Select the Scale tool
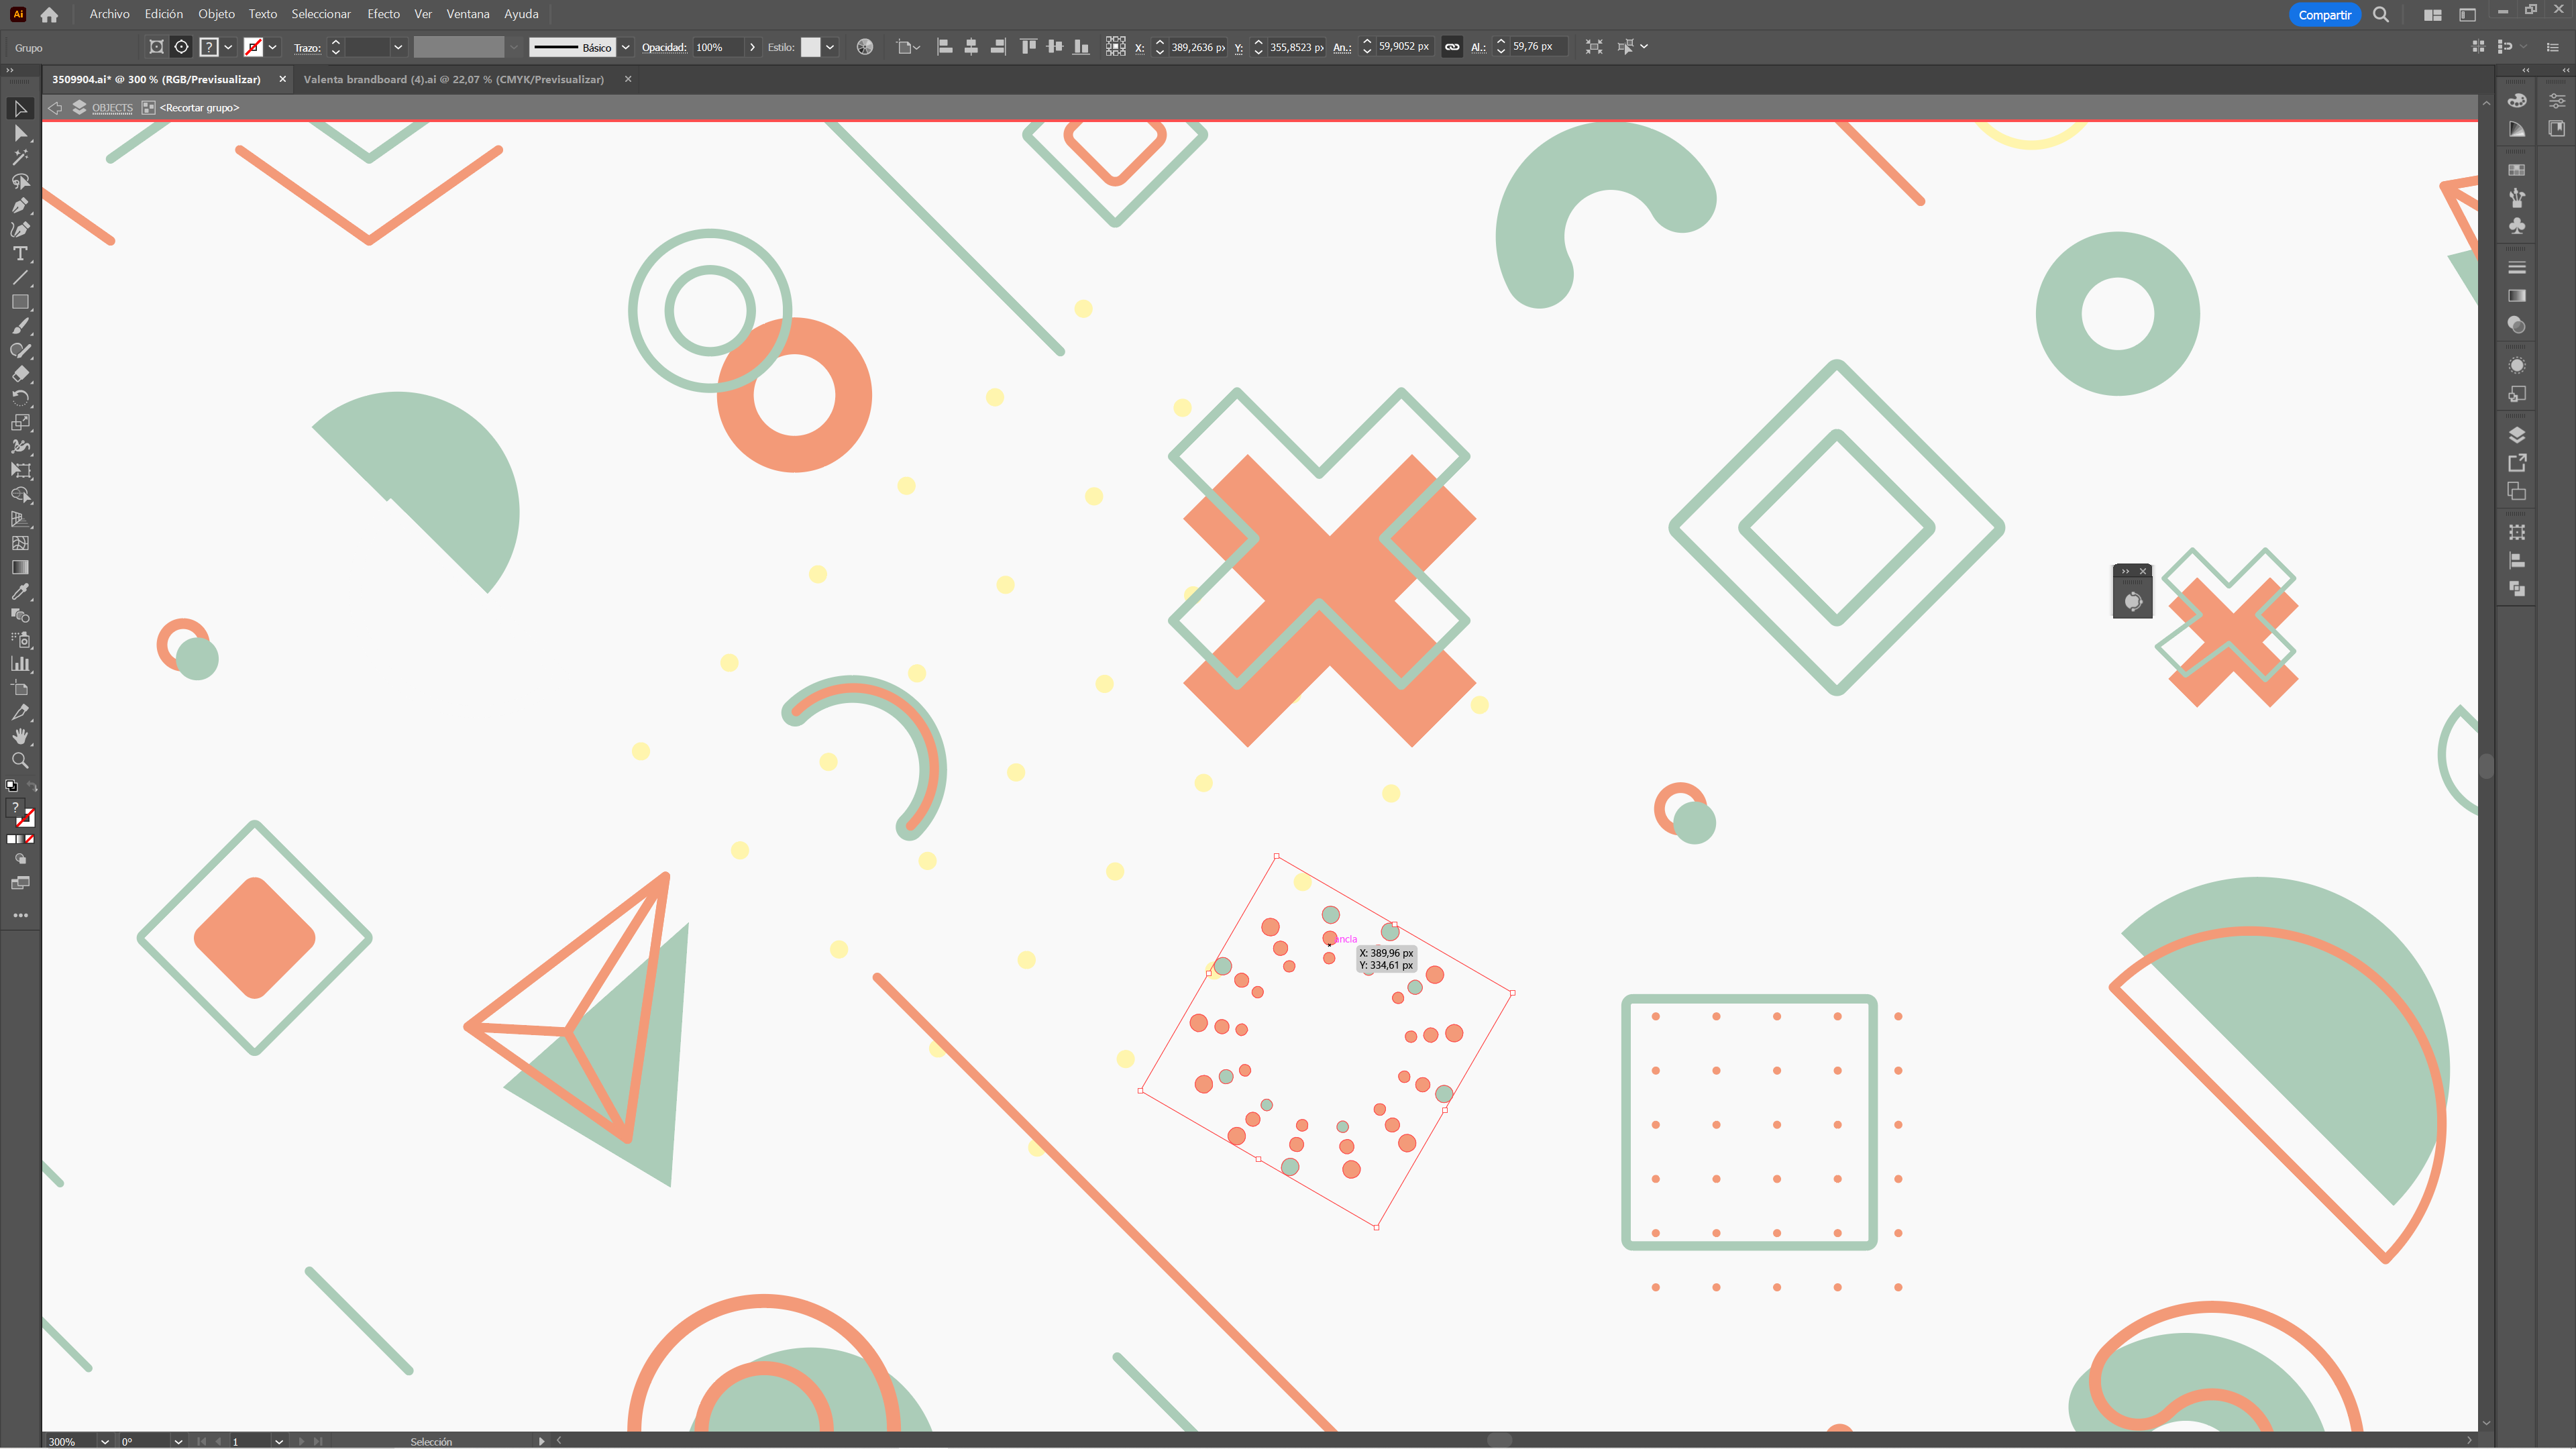Image resolution: width=2576 pixels, height=1449 pixels. 20,422
